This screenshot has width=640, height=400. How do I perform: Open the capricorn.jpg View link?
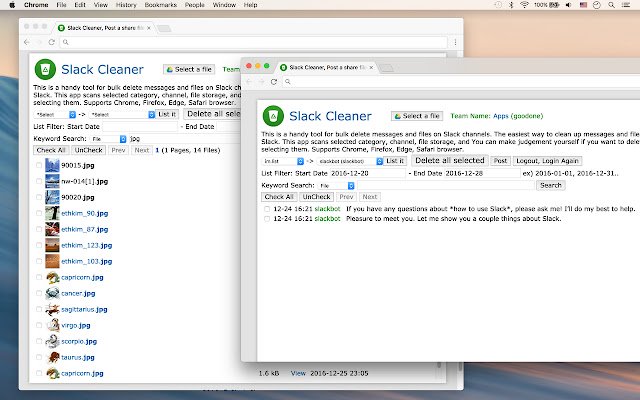298,373
